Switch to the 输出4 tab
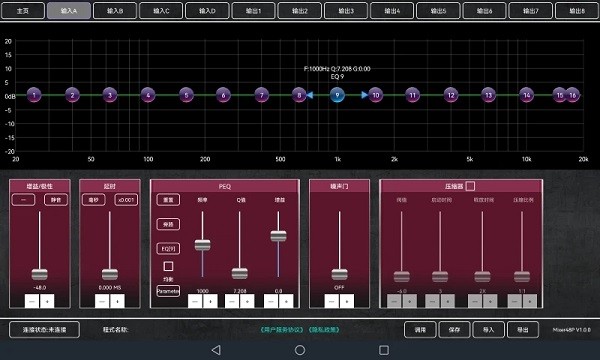This screenshot has height=360, width=600. pyautogui.click(x=392, y=11)
